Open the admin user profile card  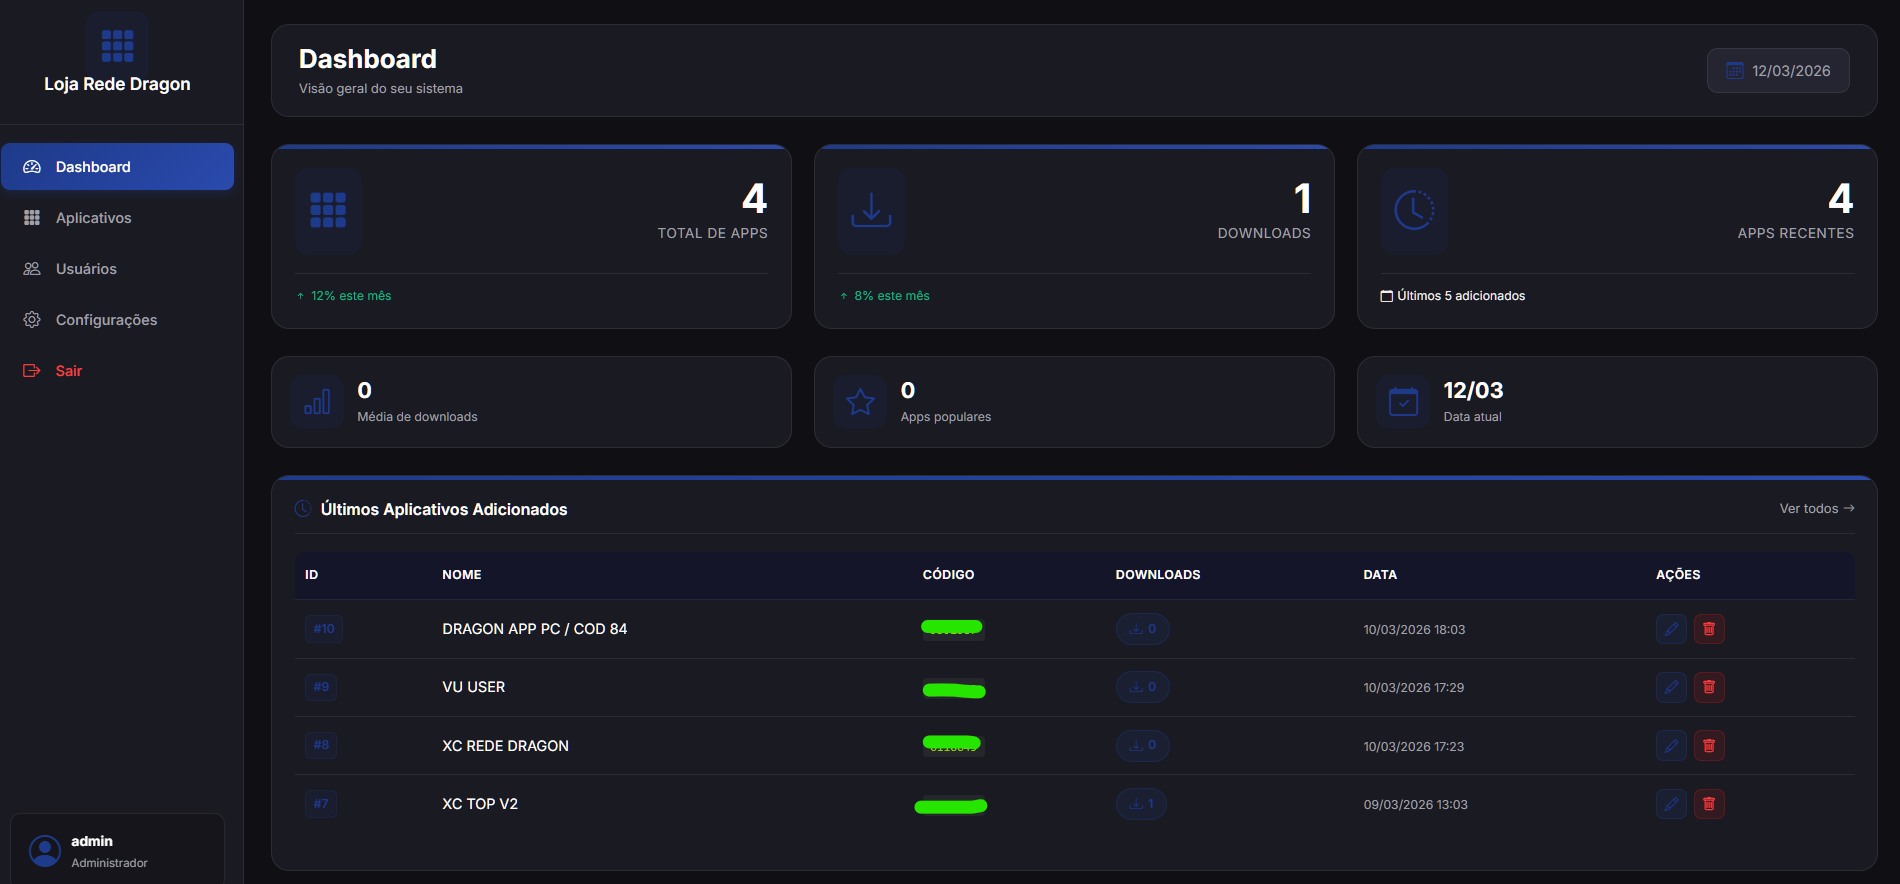[117, 850]
